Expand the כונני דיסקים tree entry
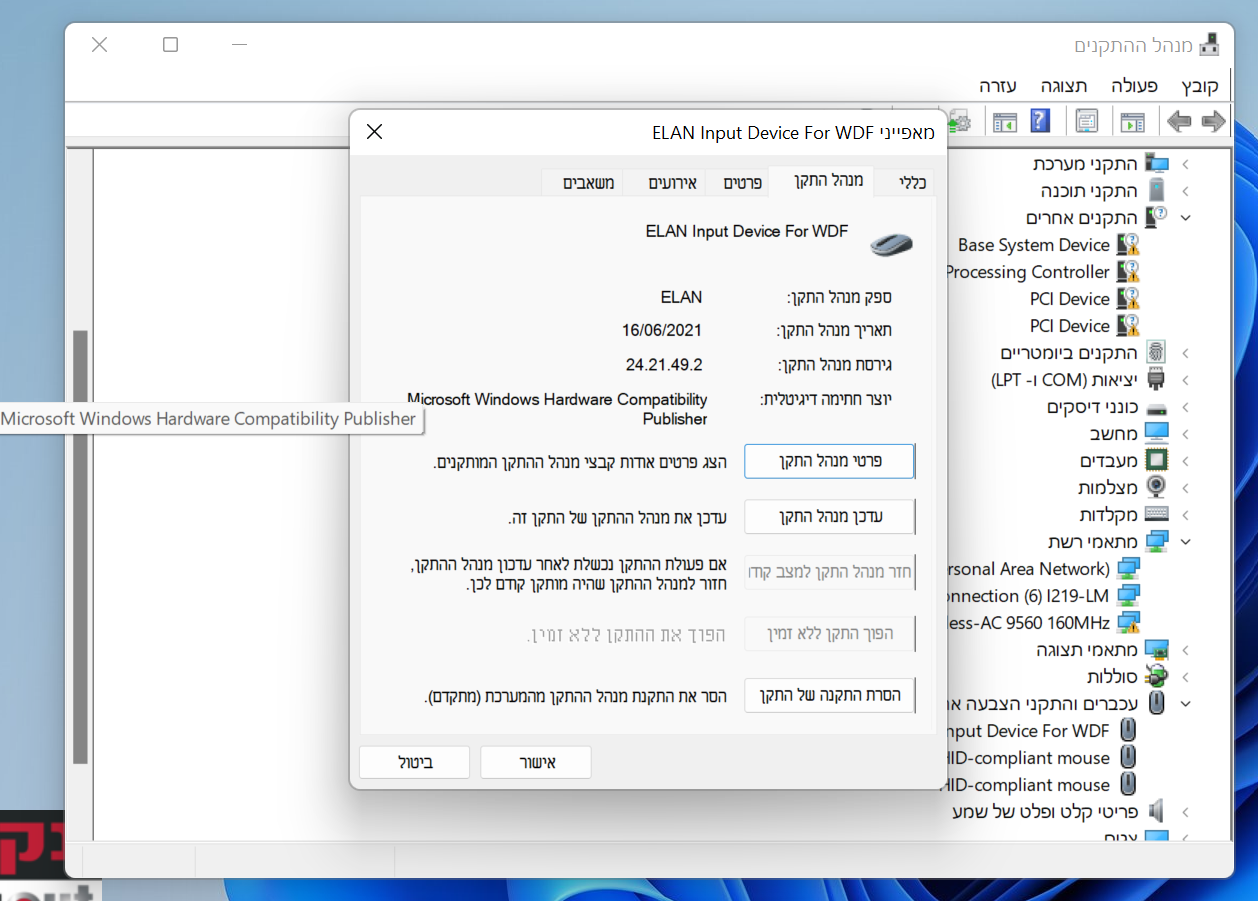 1186,407
